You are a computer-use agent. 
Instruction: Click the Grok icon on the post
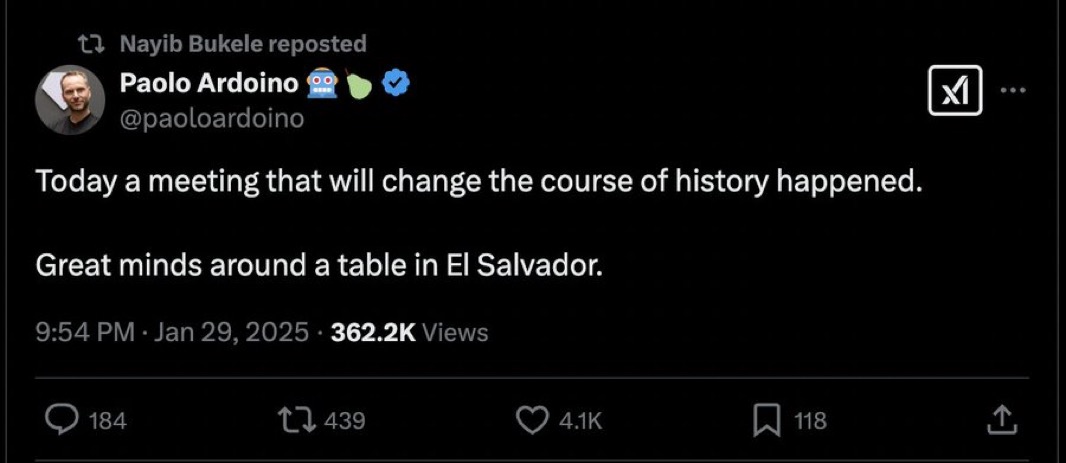click(955, 90)
